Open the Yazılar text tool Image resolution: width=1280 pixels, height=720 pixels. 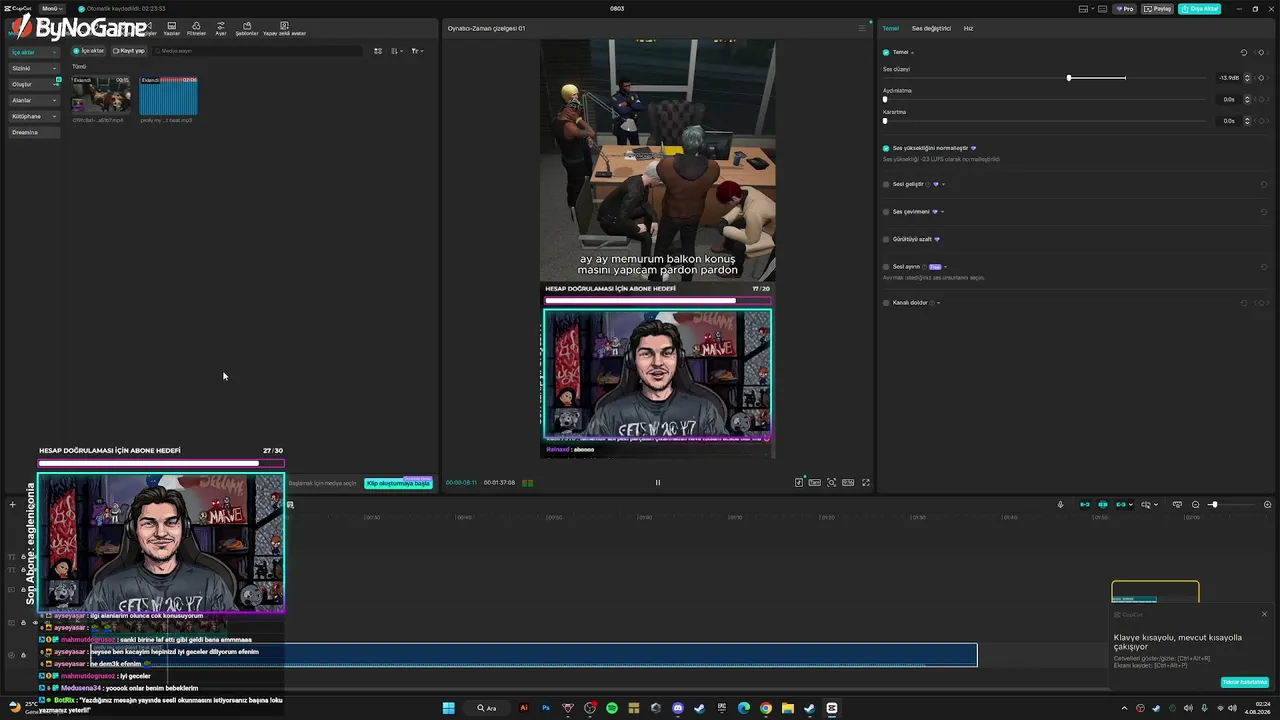click(x=172, y=28)
